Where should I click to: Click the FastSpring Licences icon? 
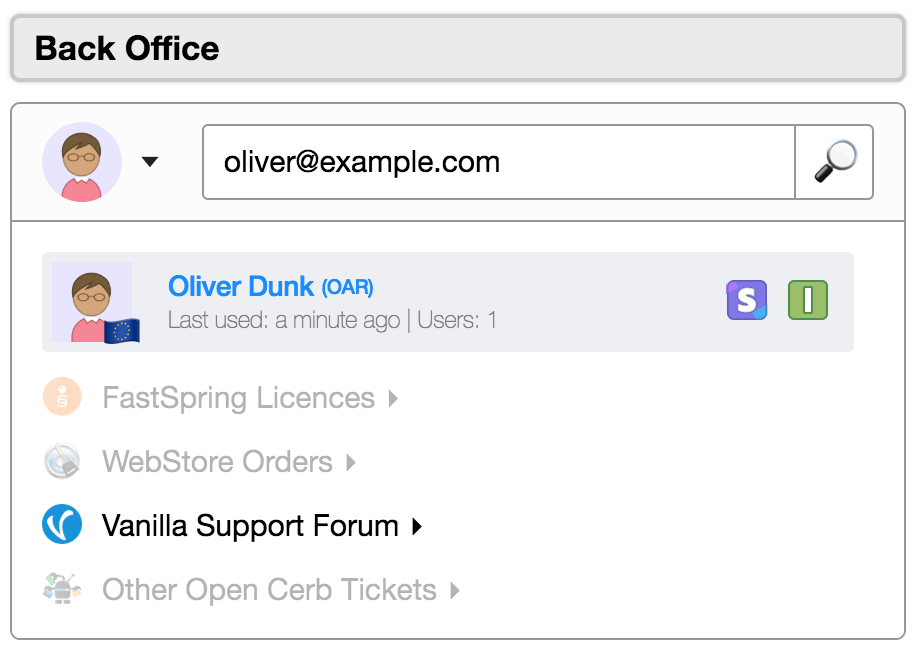coord(62,397)
